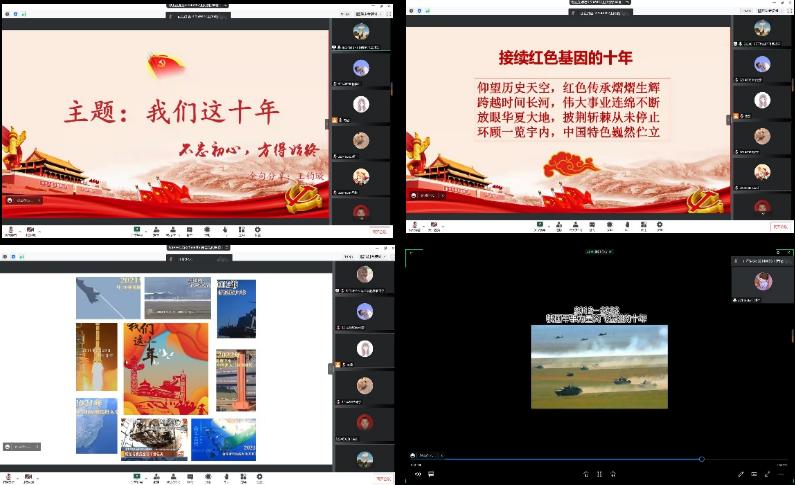Open share screen arrow in 主题 slide window
This screenshot has width=795, height=485.
point(145,230)
